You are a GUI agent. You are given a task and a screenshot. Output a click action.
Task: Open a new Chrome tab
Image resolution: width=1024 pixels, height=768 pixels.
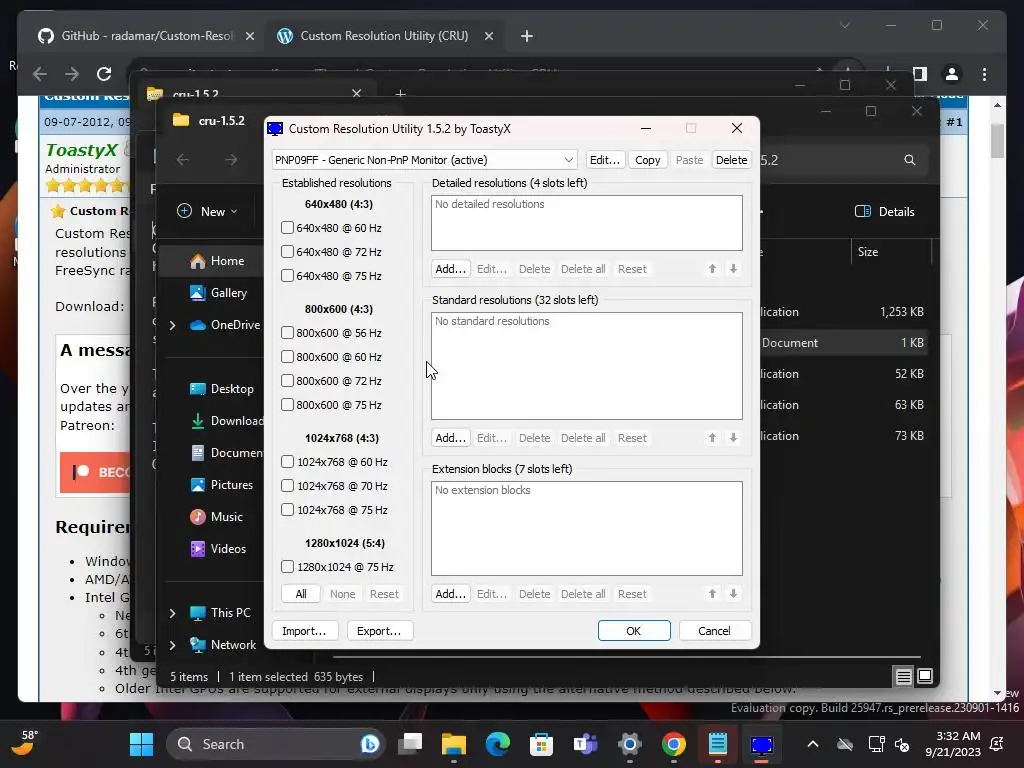coord(526,36)
